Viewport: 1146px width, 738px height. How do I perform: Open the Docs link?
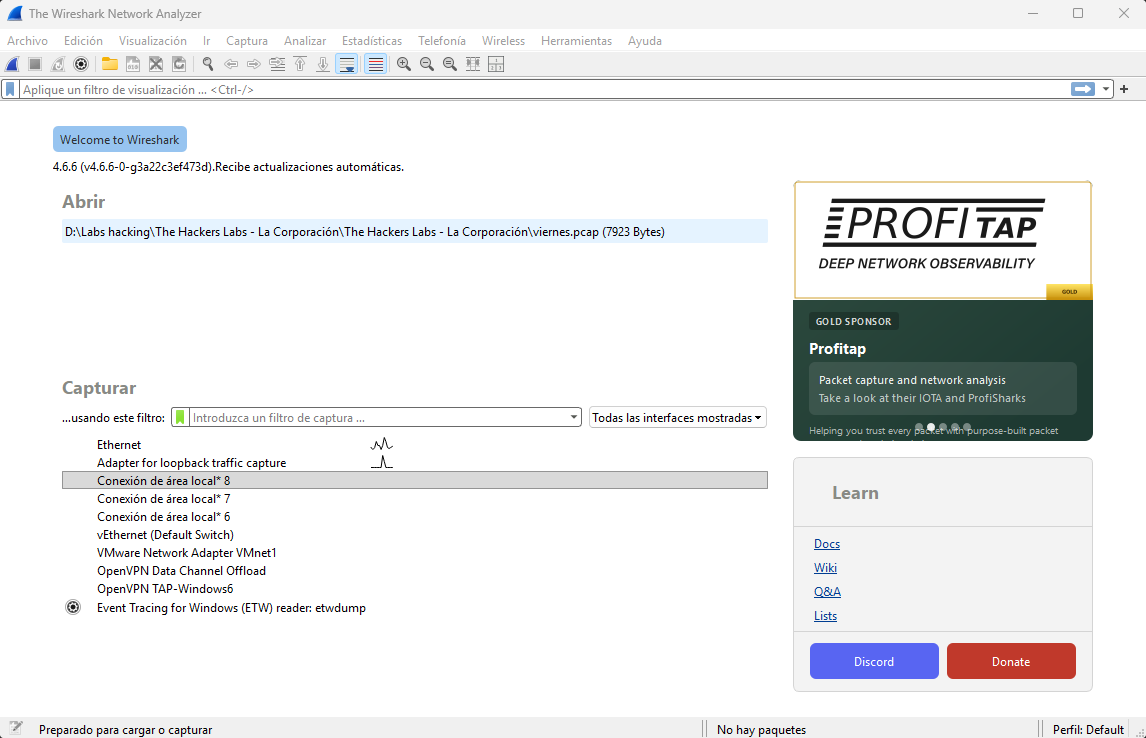coord(827,544)
